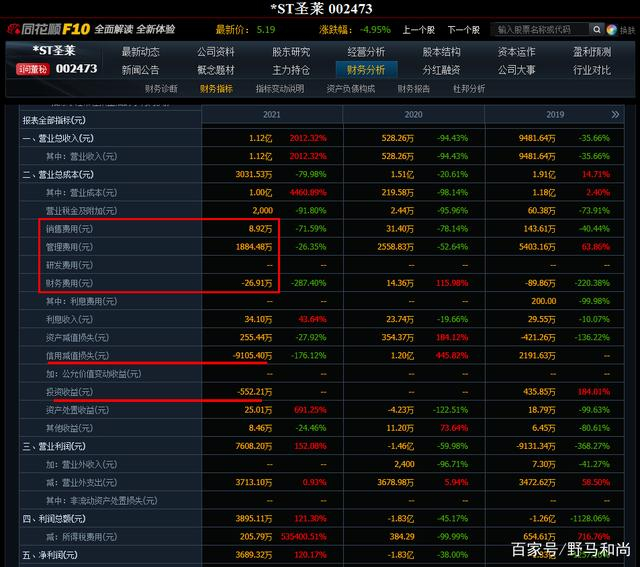The height and width of the screenshot is (567, 640).
Task: Open the 股本结构 tab
Action: tap(441, 52)
